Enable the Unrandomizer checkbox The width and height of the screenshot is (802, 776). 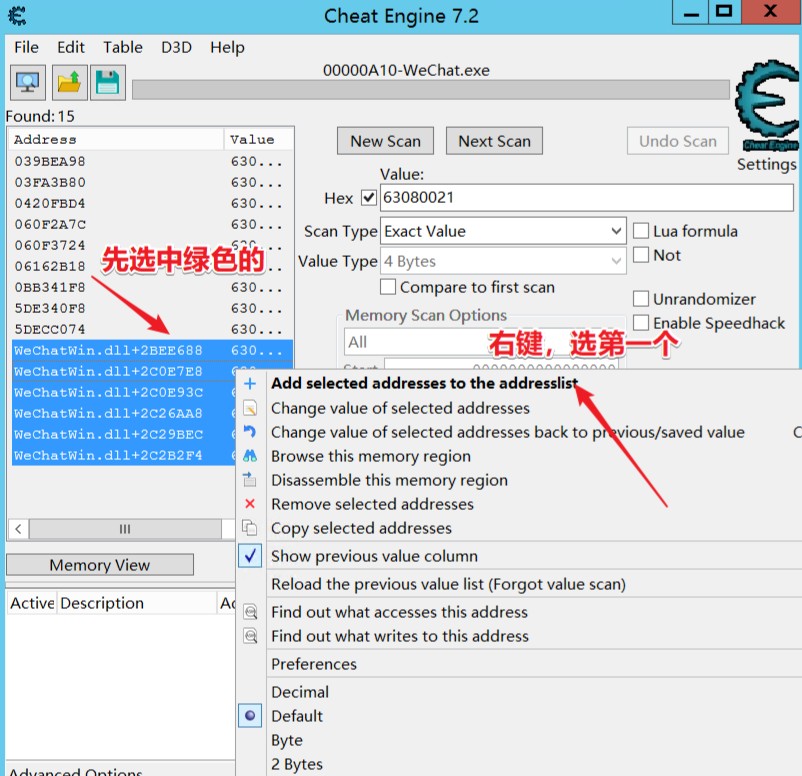click(x=641, y=299)
